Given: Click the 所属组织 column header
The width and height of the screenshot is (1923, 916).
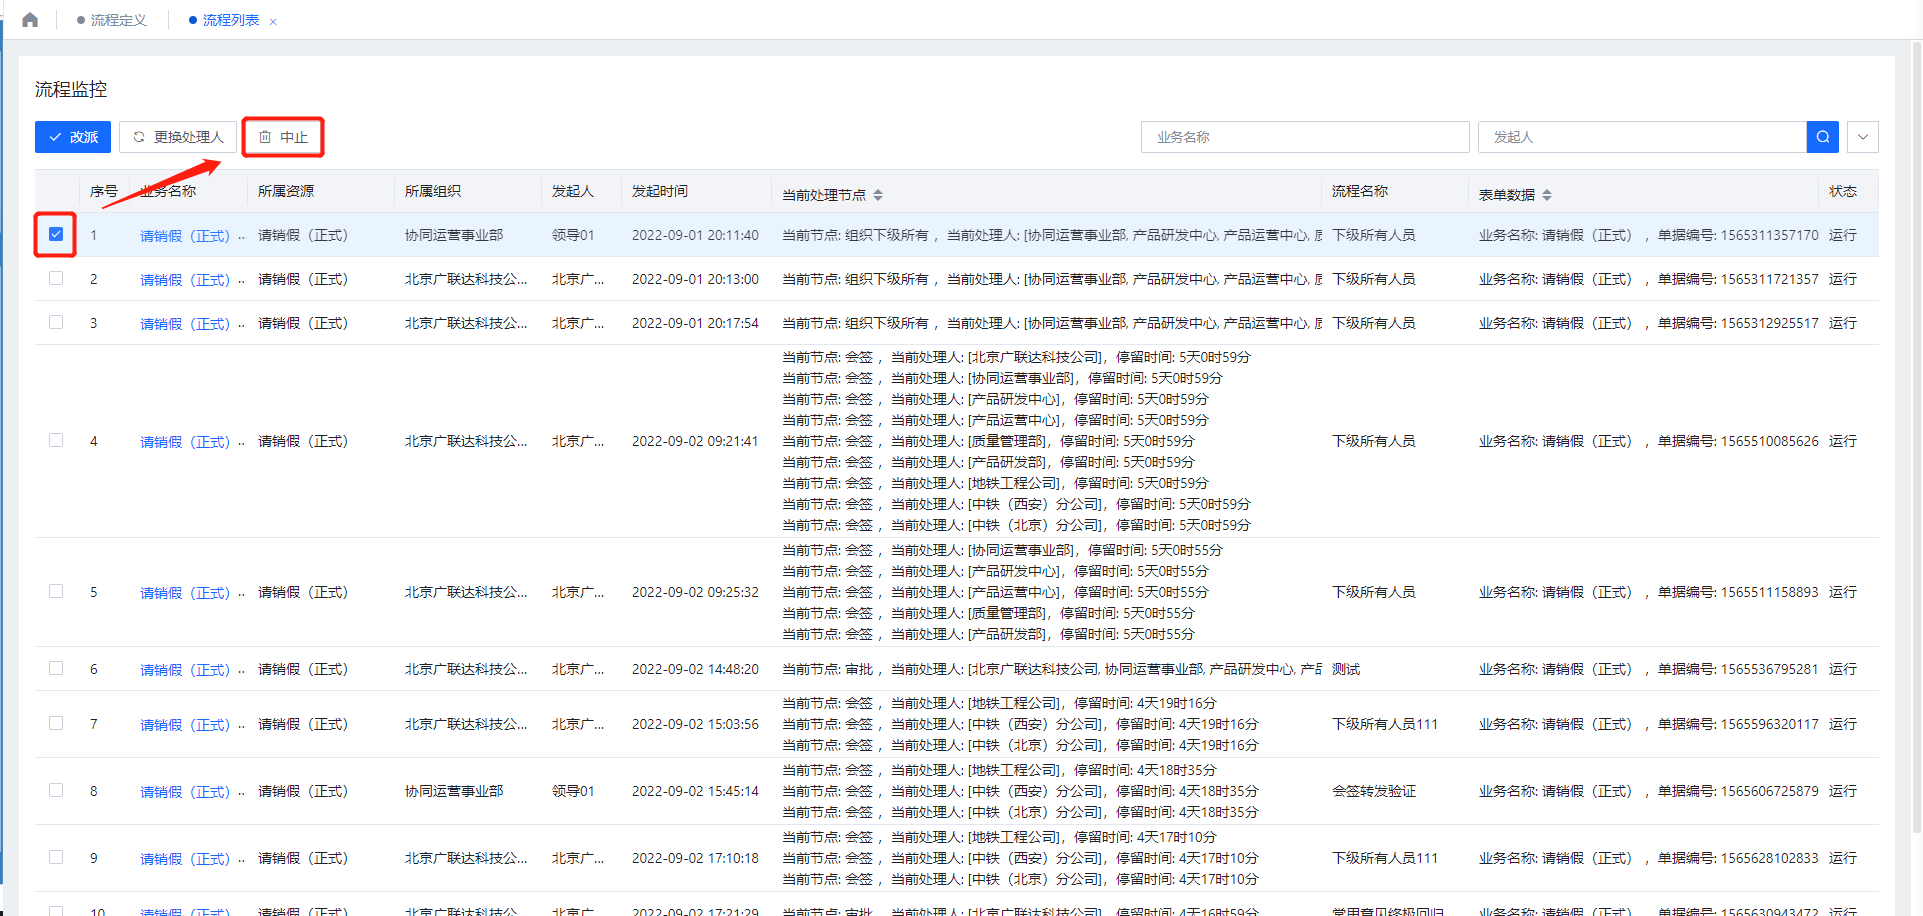Looking at the screenshot, I should coord(433,191).
